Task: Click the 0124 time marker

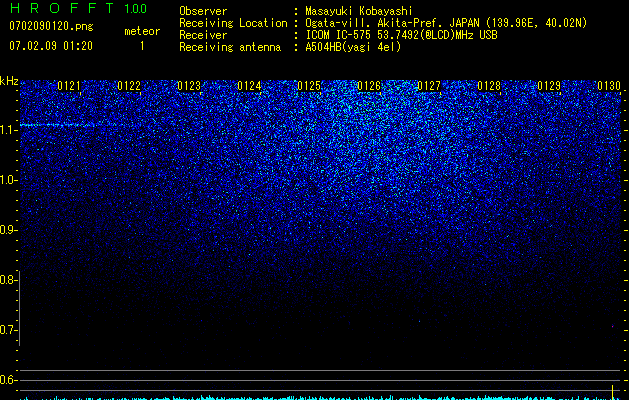Action: 249,86
